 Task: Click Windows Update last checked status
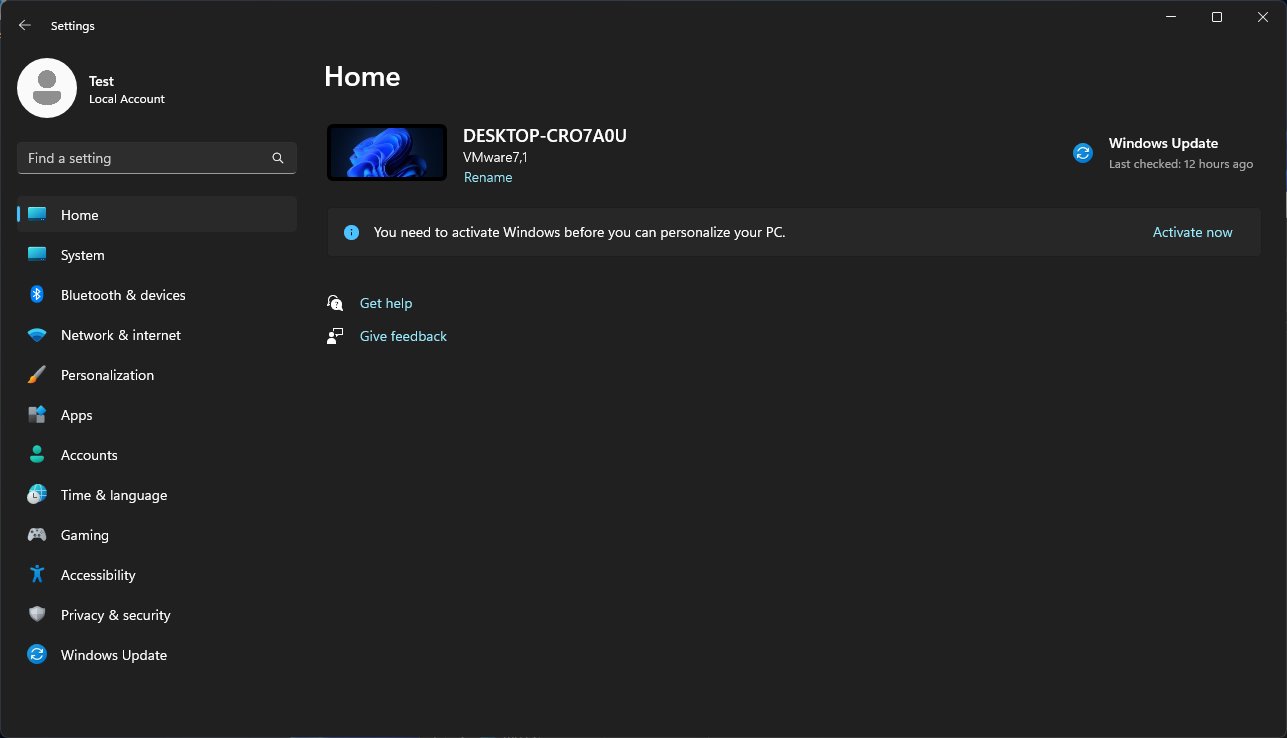(1180, 164)
